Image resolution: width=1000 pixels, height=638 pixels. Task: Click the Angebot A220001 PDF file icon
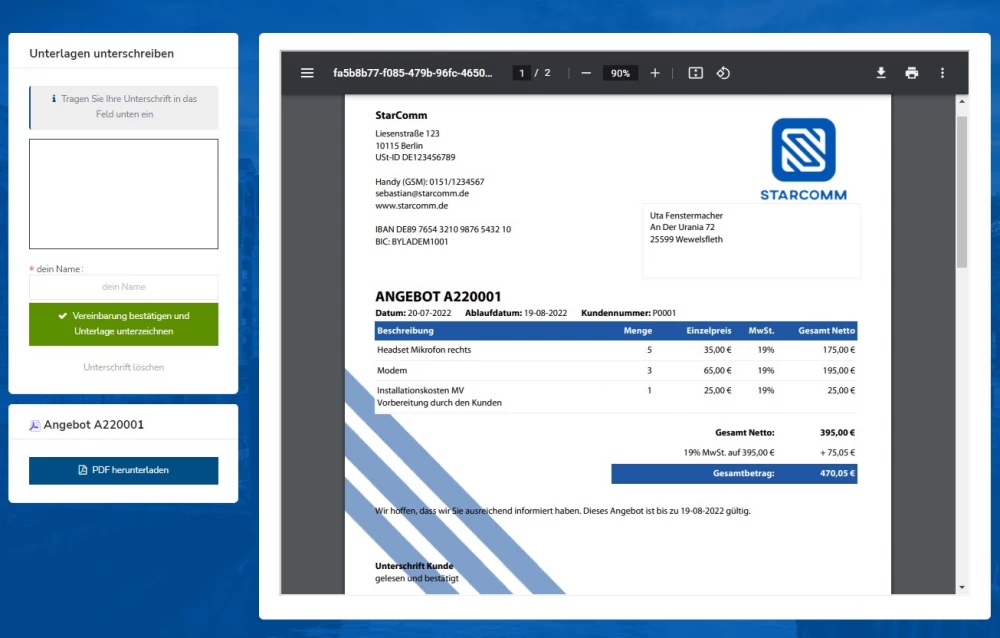click(35, 425)
